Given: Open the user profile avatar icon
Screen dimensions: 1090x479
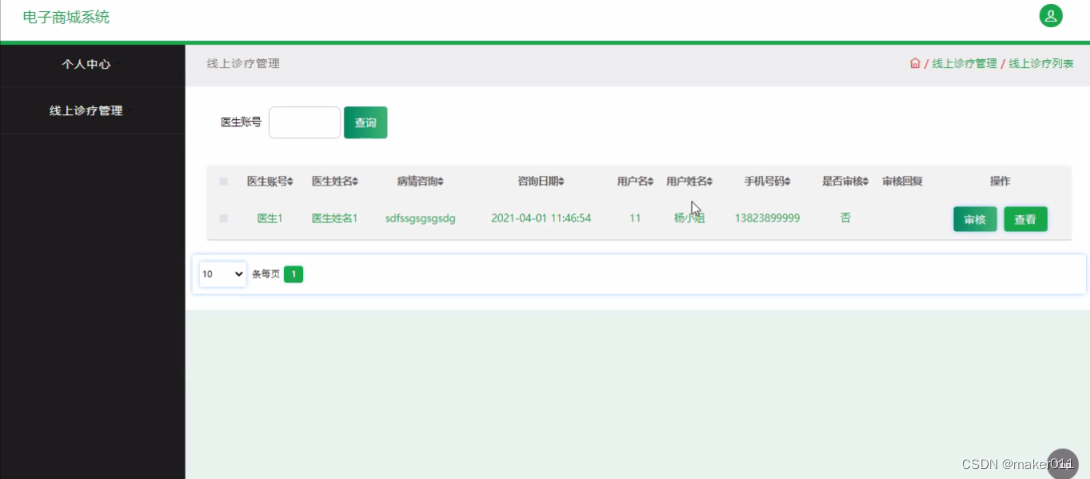Looking at the screenshot, I should pos(1050,15).
